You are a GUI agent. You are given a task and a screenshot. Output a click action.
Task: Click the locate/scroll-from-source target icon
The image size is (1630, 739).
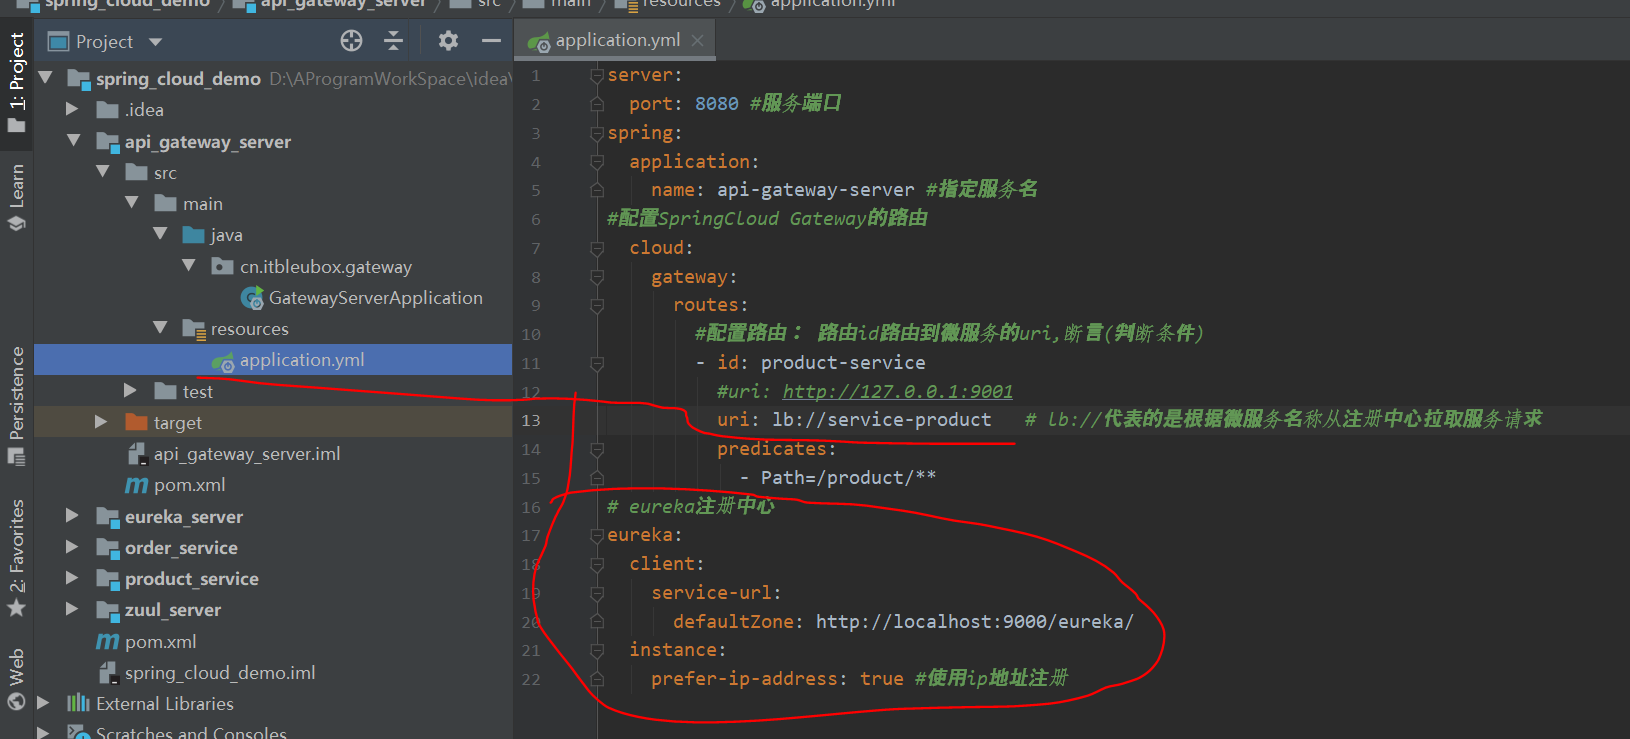pos(351,41)
